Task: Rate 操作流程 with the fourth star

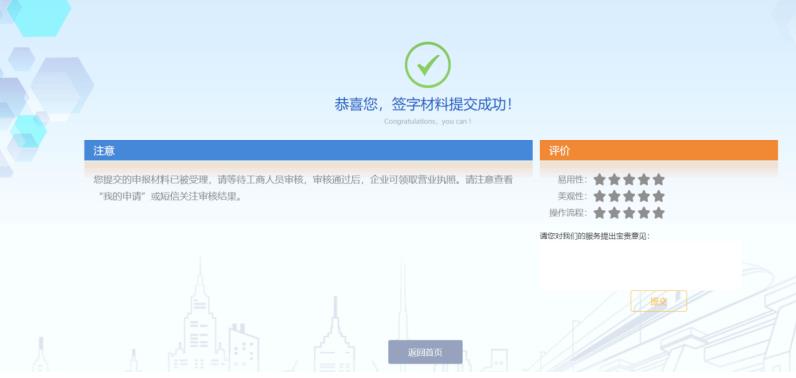Action: pos(644,213)
